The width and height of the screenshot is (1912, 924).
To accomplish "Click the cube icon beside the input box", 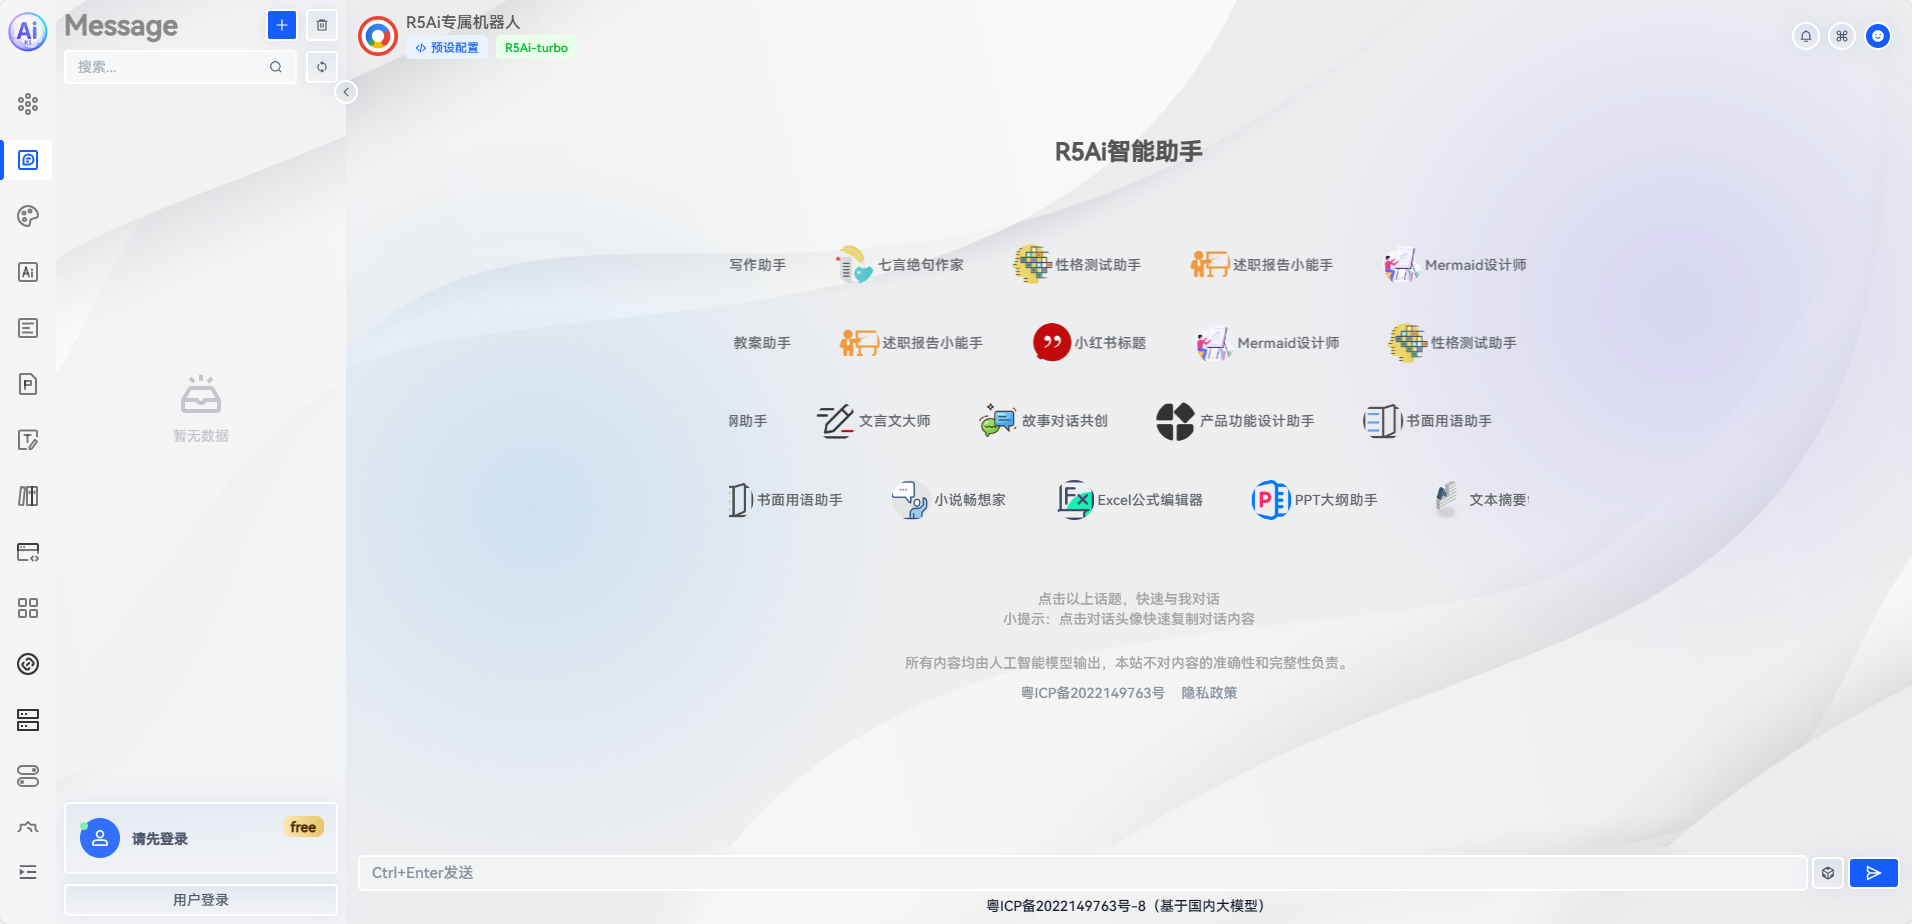I will (1828, 873).
